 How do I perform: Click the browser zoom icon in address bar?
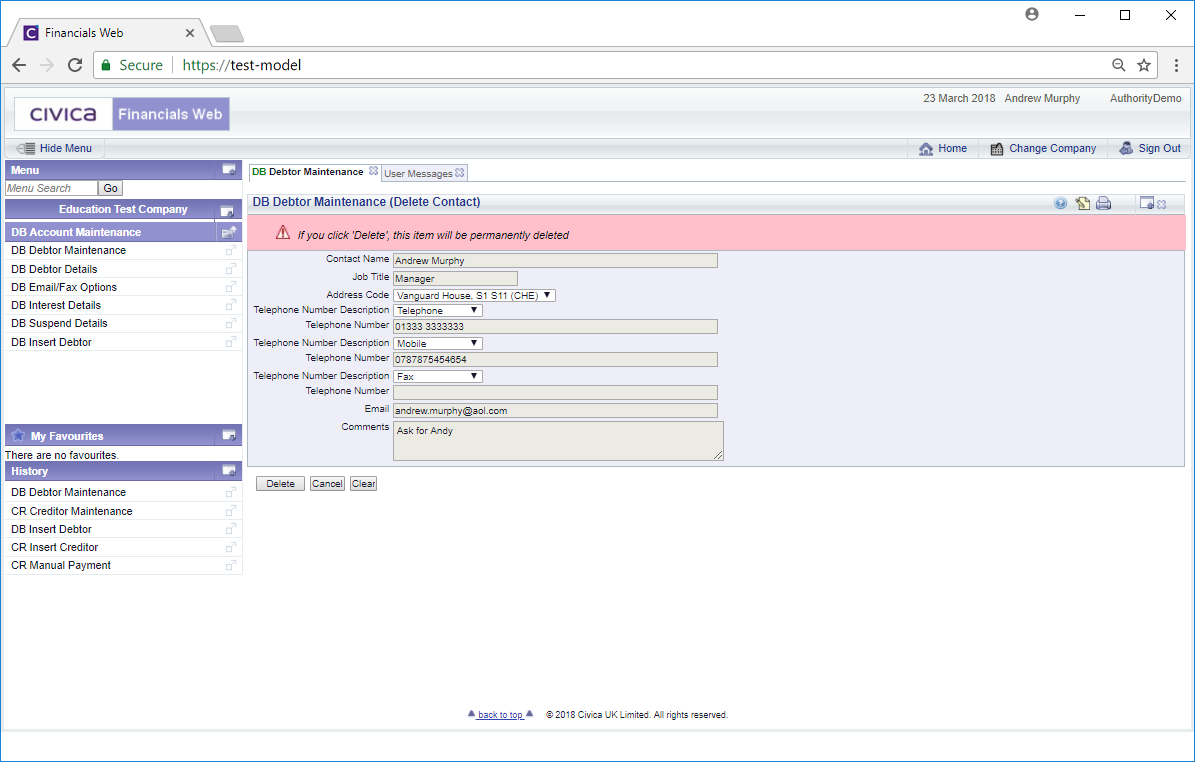[x=1118, y=66]
